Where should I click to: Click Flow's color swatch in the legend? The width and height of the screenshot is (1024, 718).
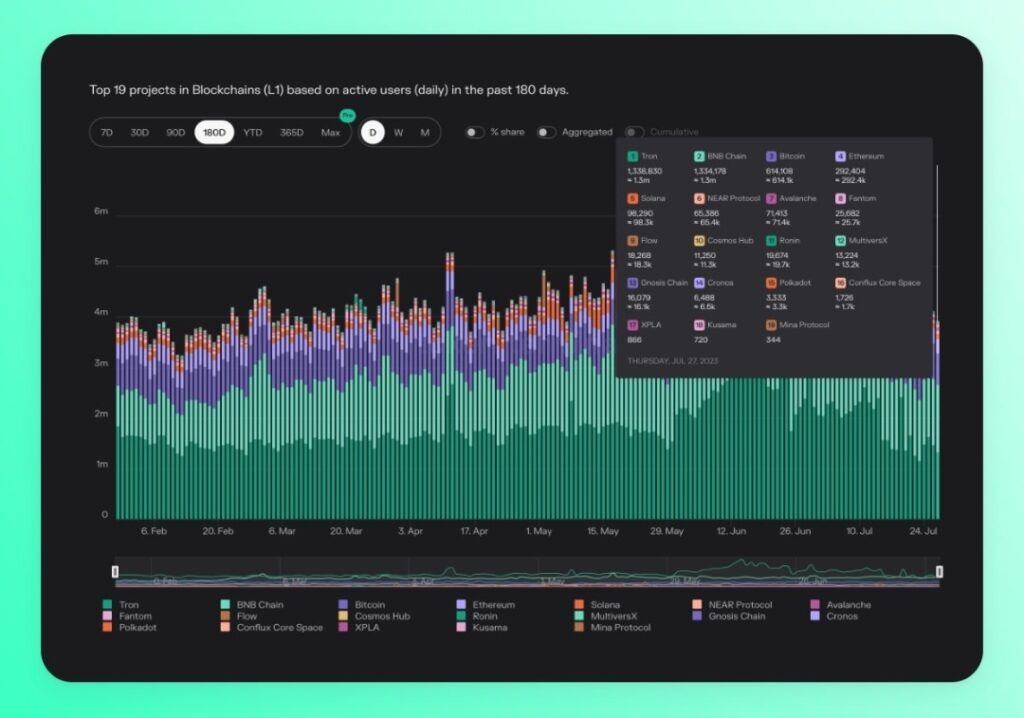225,615
